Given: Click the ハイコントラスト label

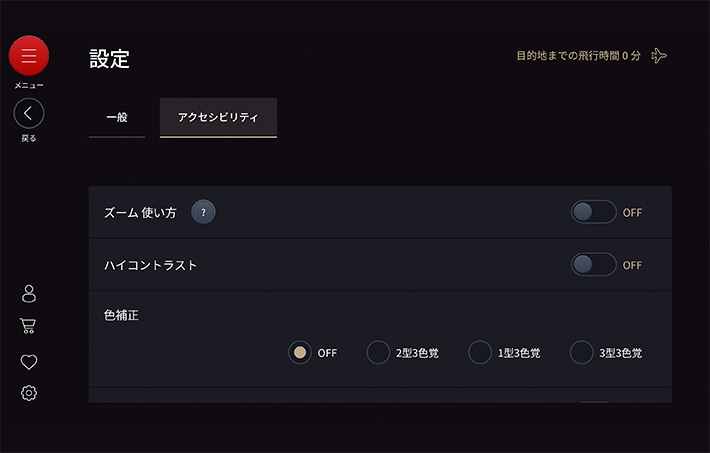Looking at the screenshot, I should coord(151,265).
